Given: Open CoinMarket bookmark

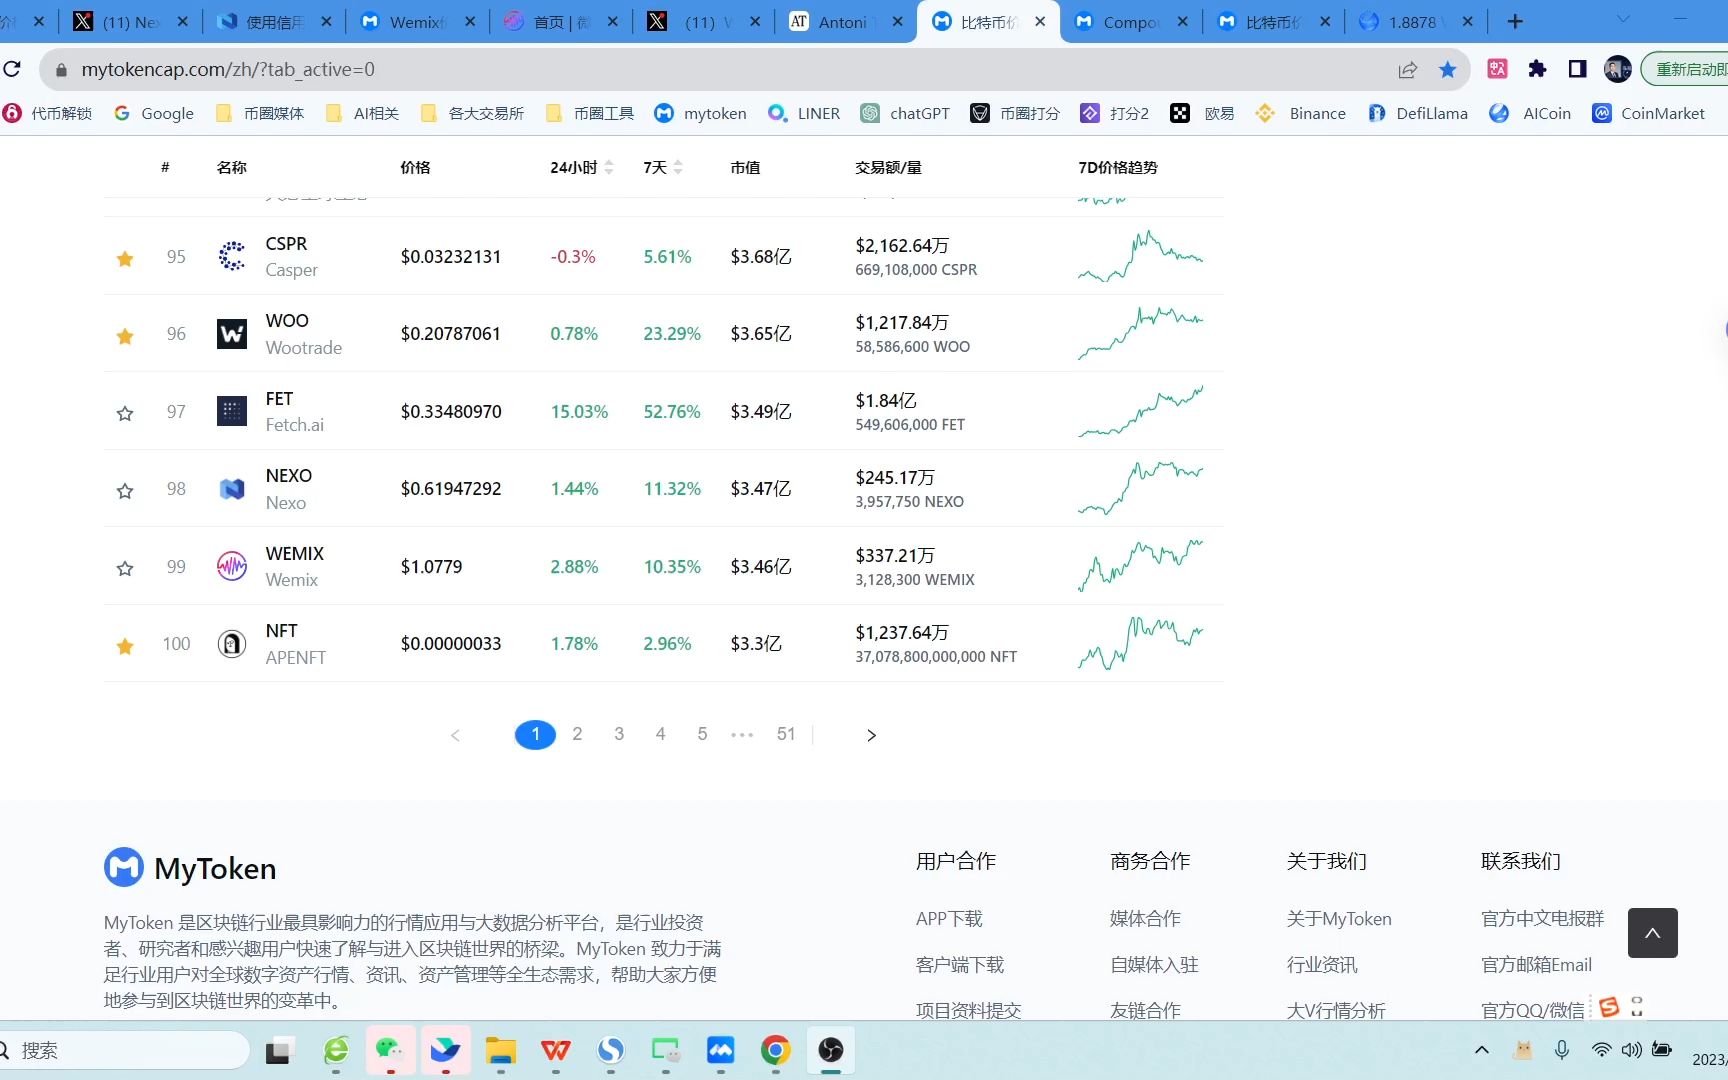Looking at the screenshot, I should 1649,113.
